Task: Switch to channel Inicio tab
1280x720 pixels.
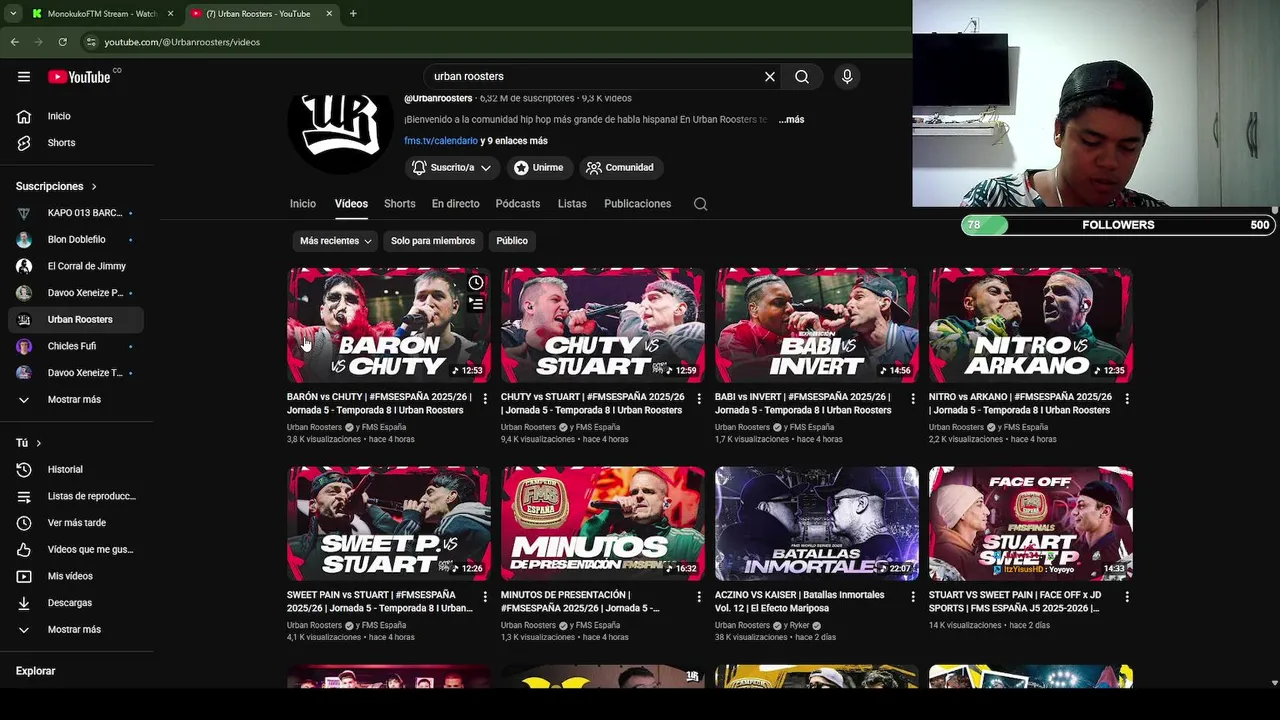Action: pos(303,204)
